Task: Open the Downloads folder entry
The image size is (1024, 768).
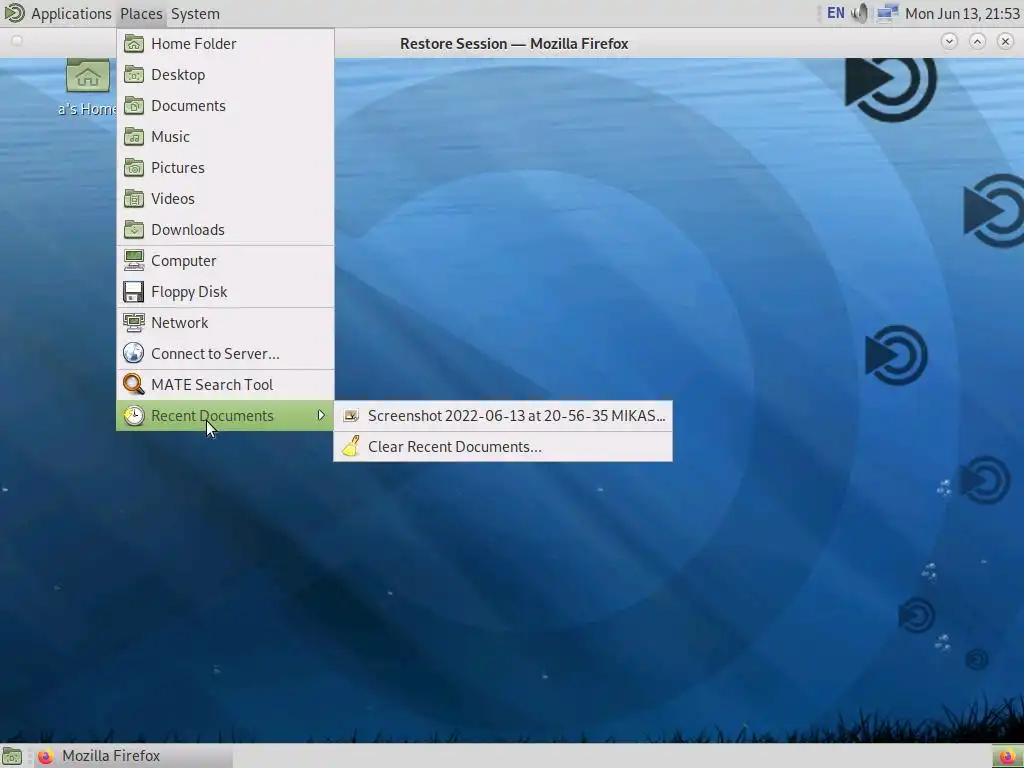Action: click(225, 230)
